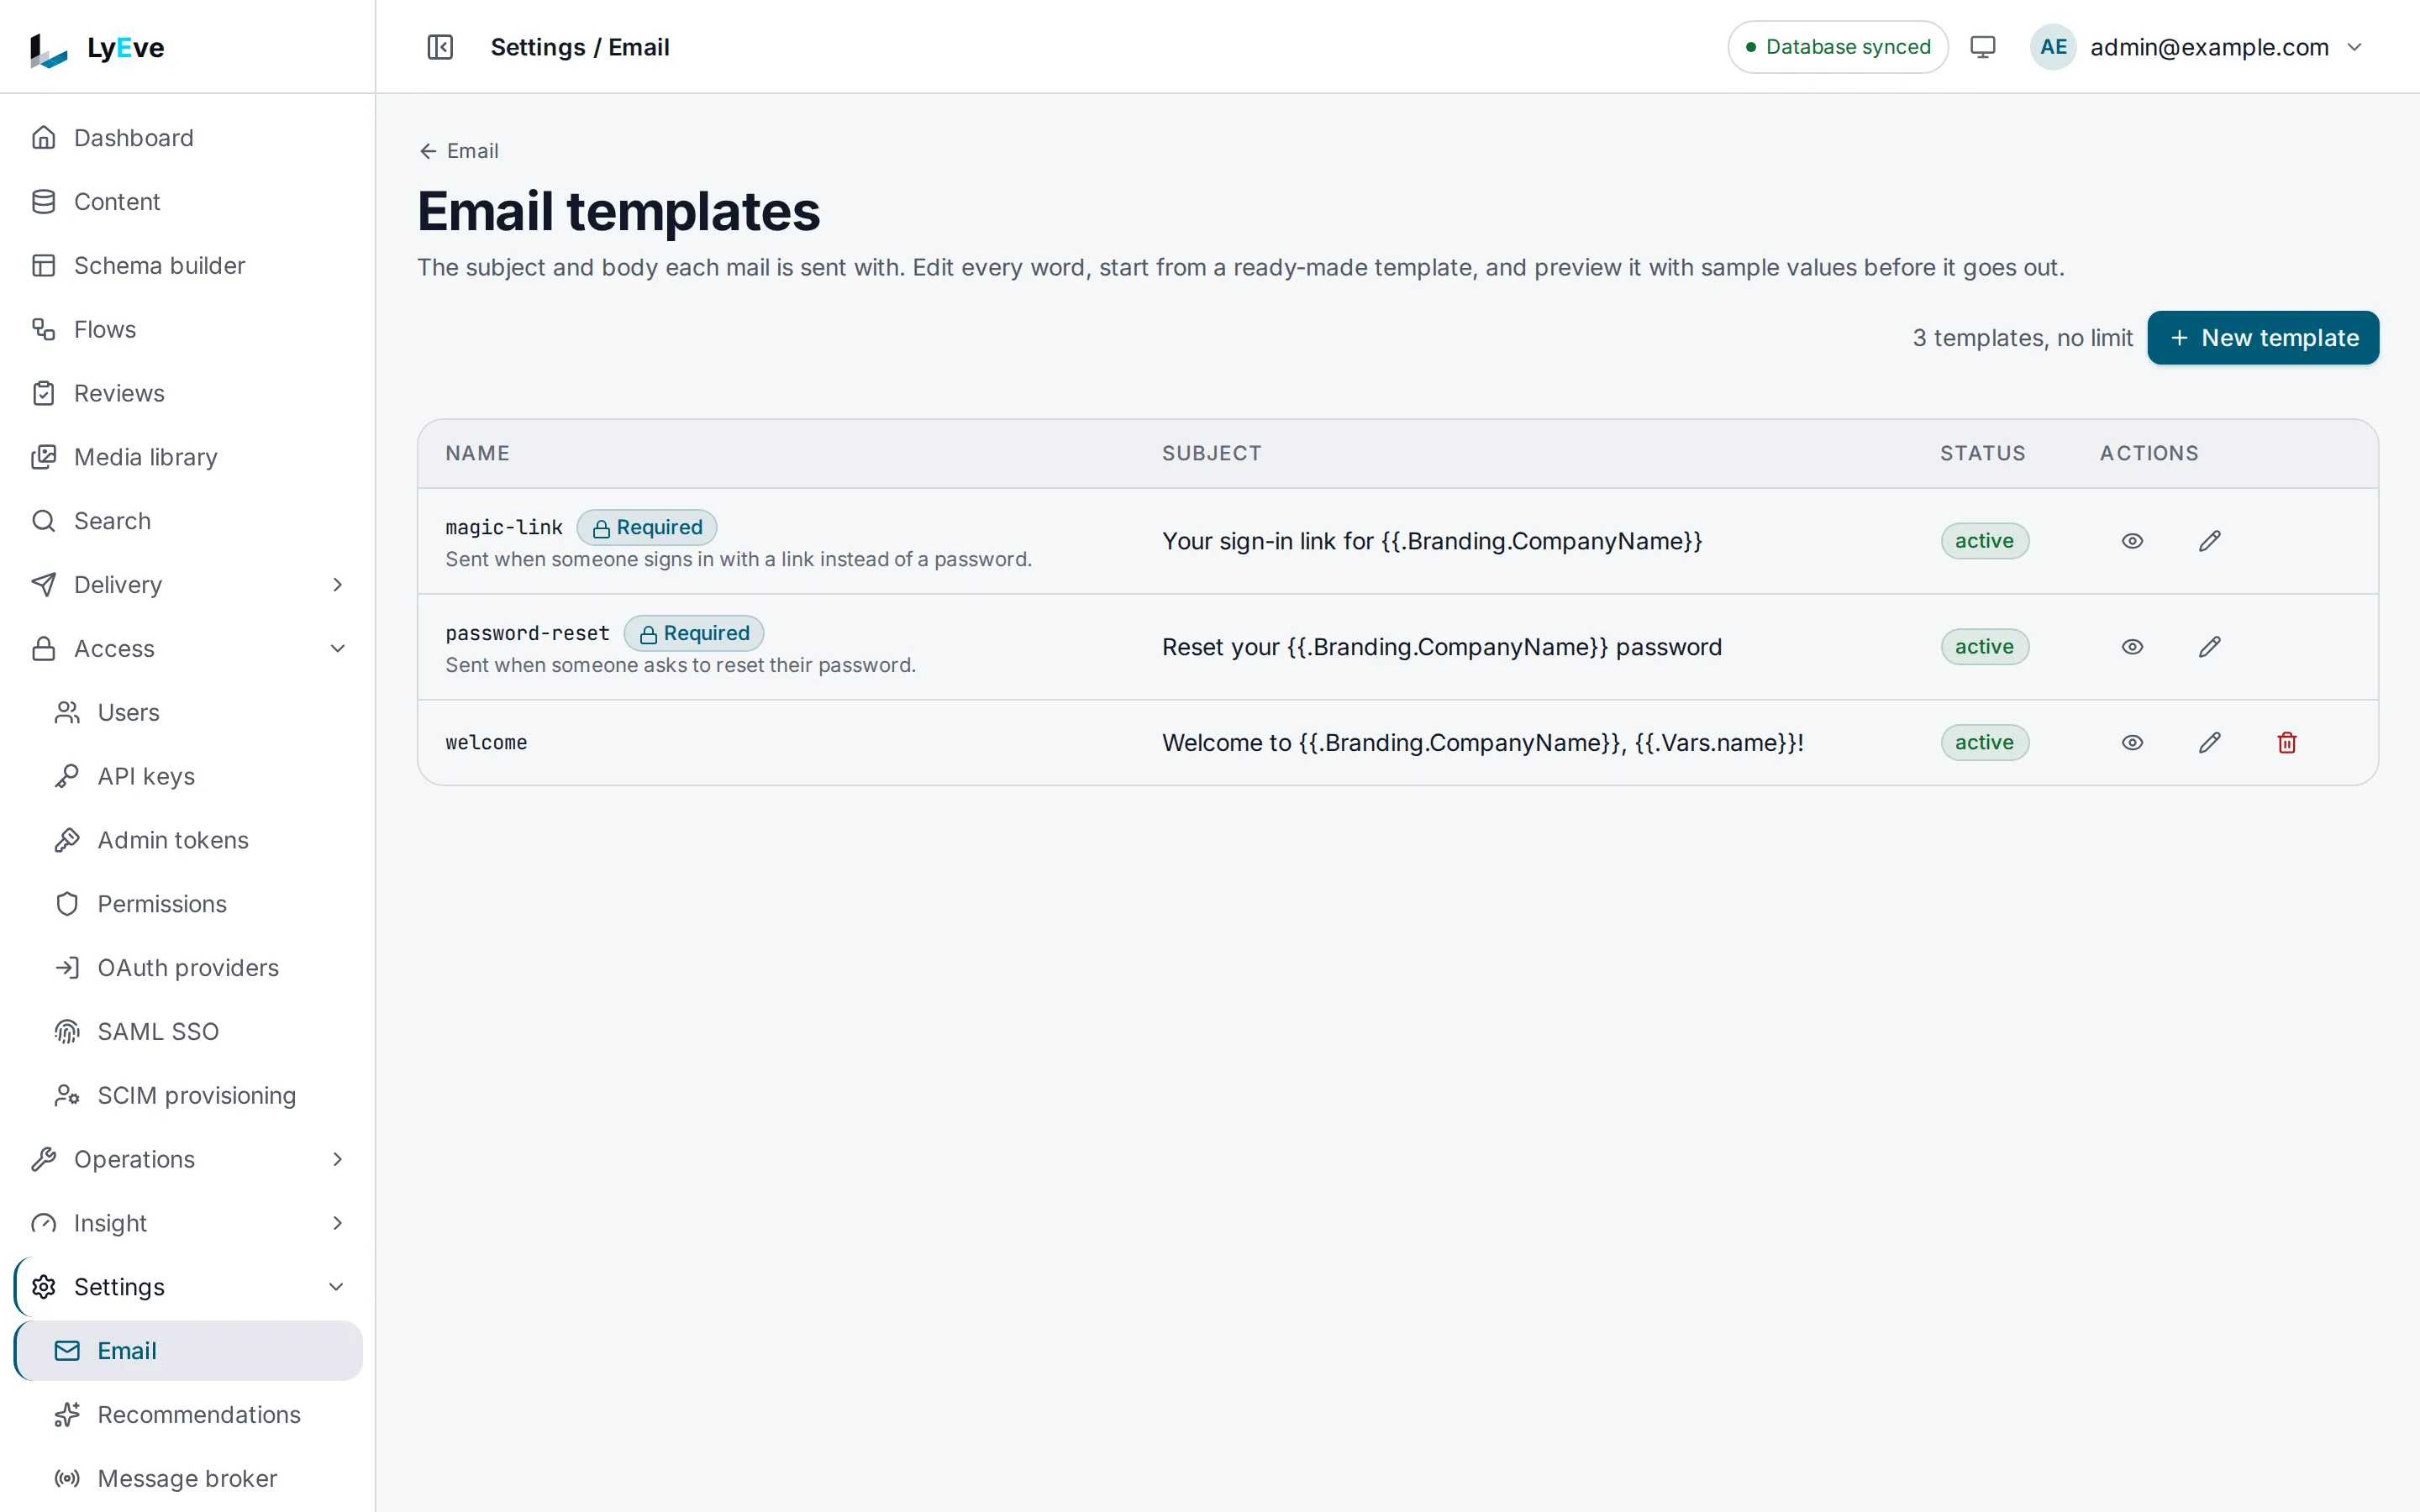The height and width of the screenshot is (1512, 2420).
Task: Click the active status on magic-link row
Action: 1985,541
